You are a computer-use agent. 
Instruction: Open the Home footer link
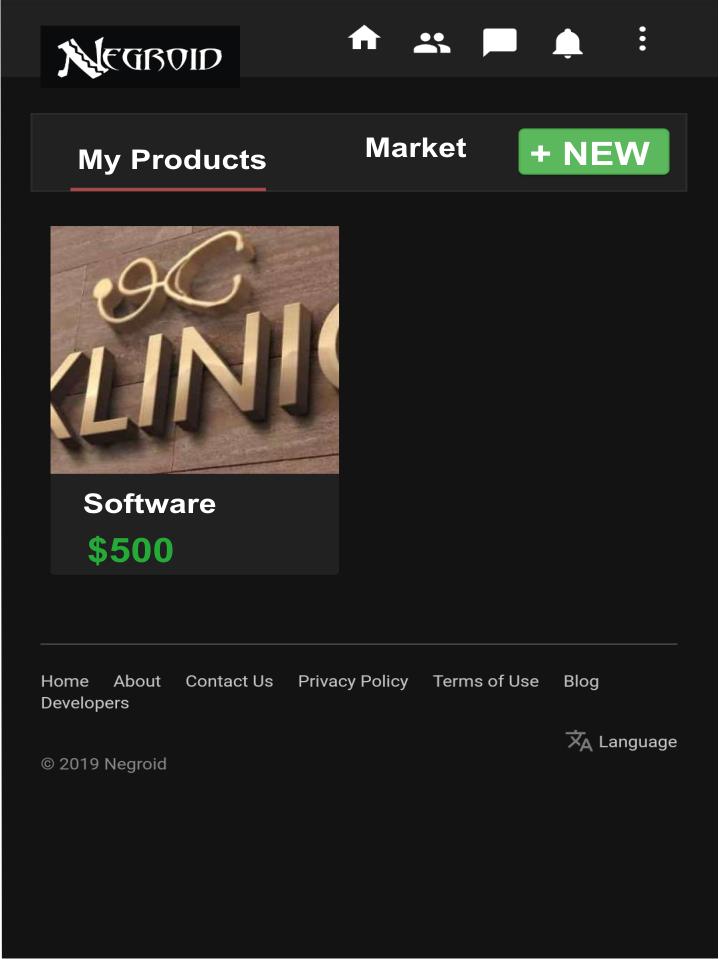(x=65, y=681)
